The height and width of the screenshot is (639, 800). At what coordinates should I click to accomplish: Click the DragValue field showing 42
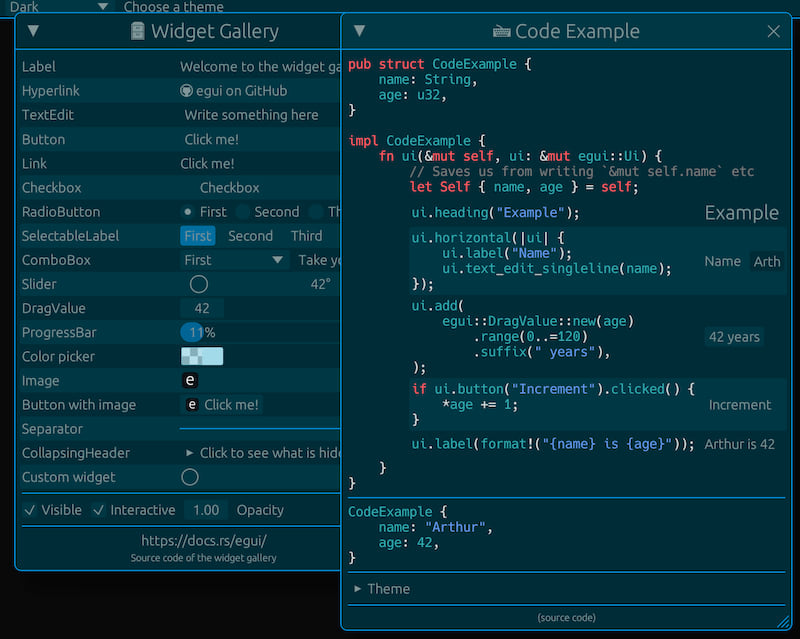coord(202,308)
